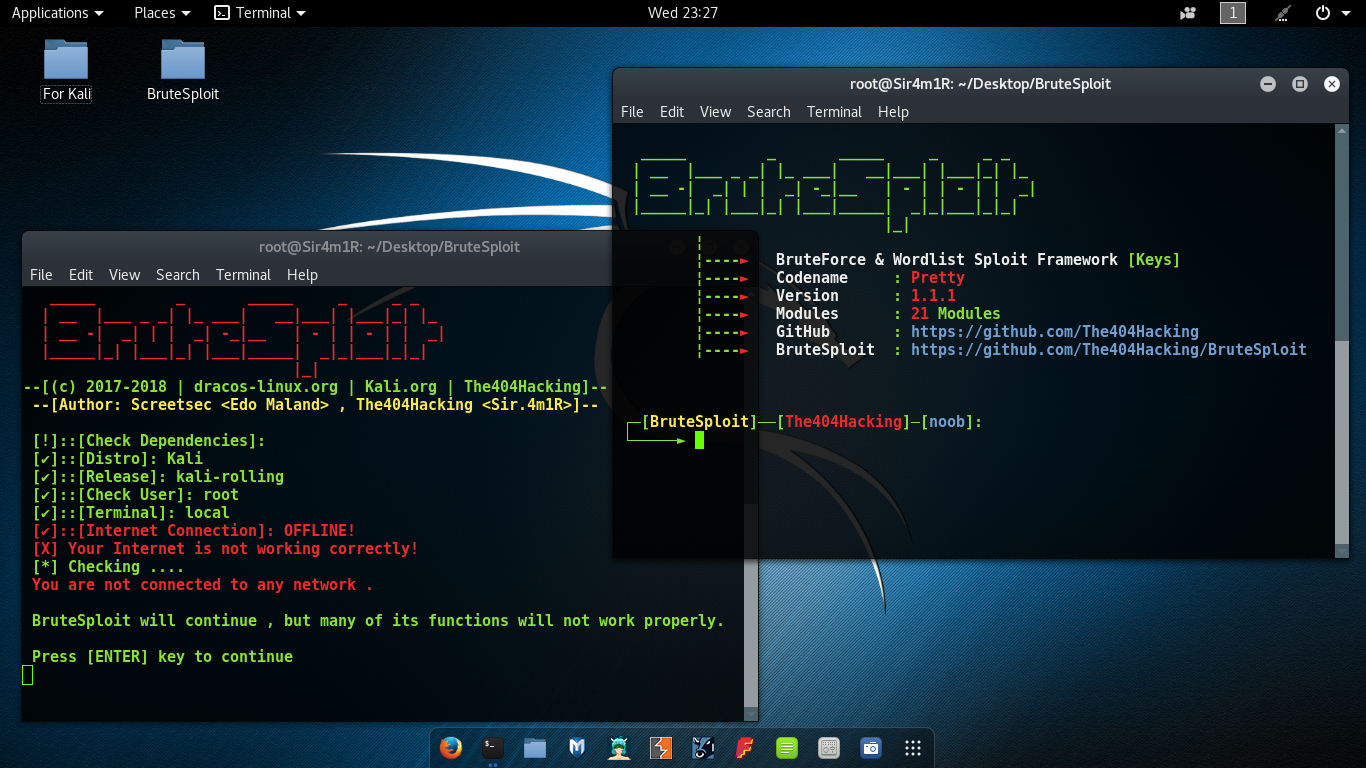Image resolution: width=1366 pixels, height=768 pixels.
Task: Click the '21 Modules' value
Action: [956, 314]
